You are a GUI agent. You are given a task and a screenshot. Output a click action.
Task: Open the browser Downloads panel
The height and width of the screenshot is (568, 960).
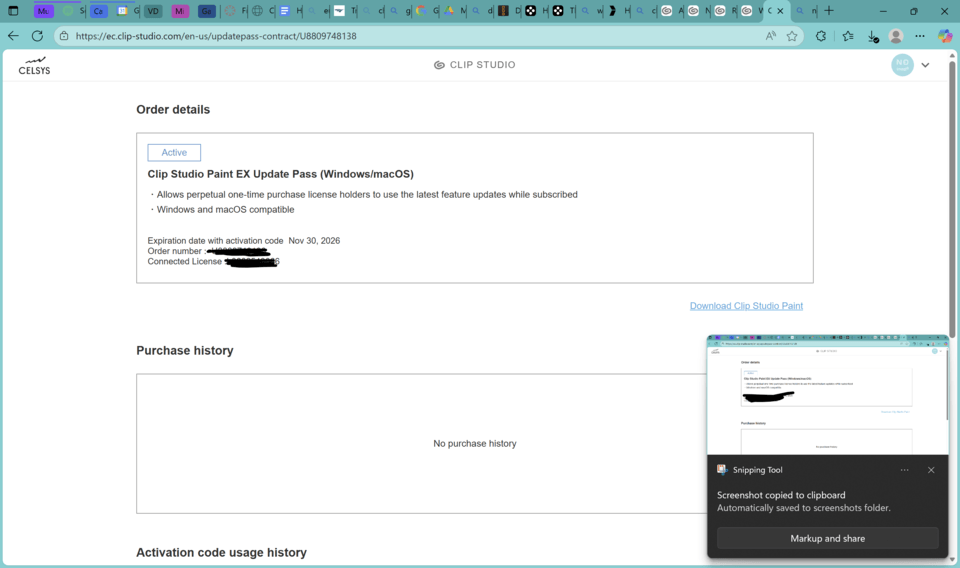873,36
